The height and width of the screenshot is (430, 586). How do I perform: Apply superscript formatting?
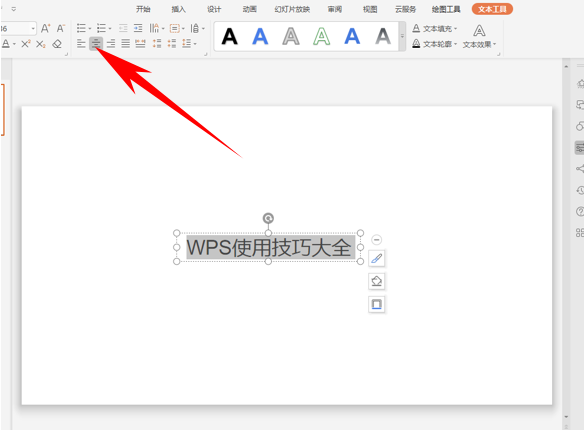click(x=26, y=44)
